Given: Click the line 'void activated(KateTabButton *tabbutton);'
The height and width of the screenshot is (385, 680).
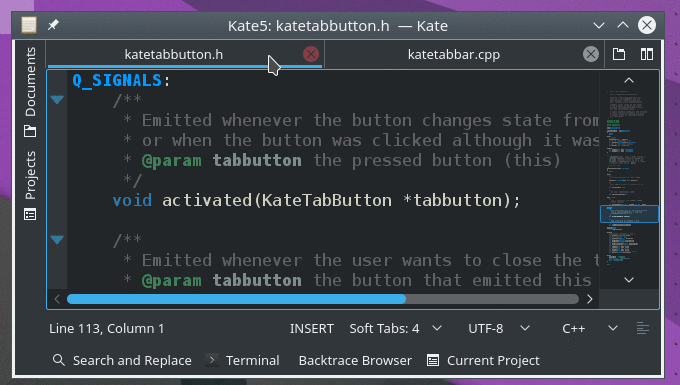Looking at the screenshot, I should tap(316, 200).
